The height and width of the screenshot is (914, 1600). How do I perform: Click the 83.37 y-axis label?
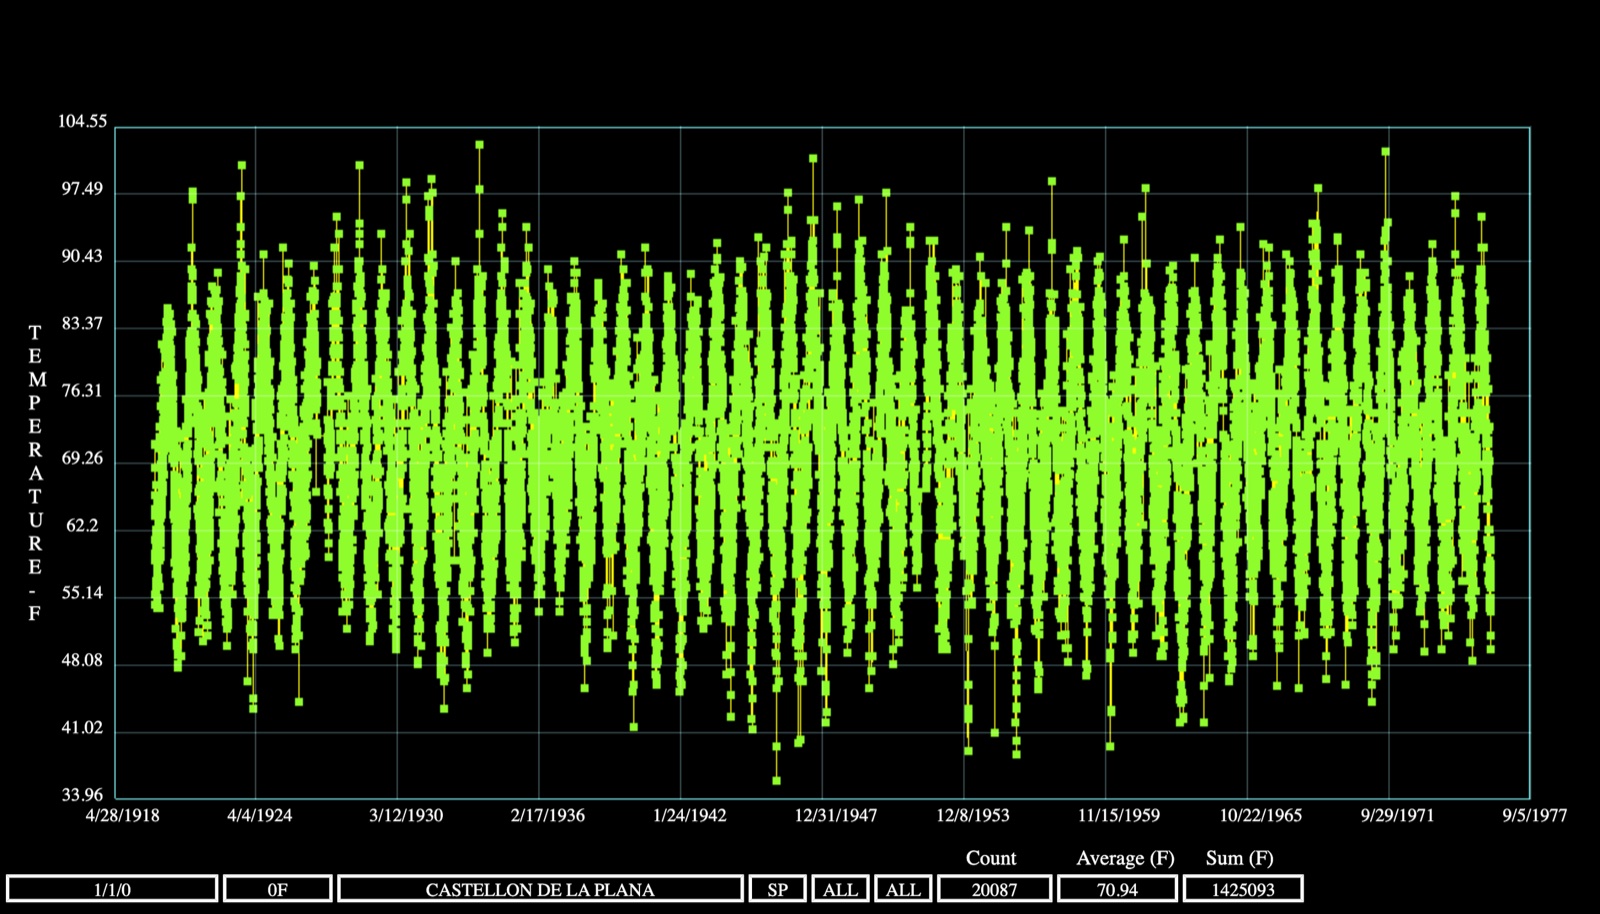point(82,324)
